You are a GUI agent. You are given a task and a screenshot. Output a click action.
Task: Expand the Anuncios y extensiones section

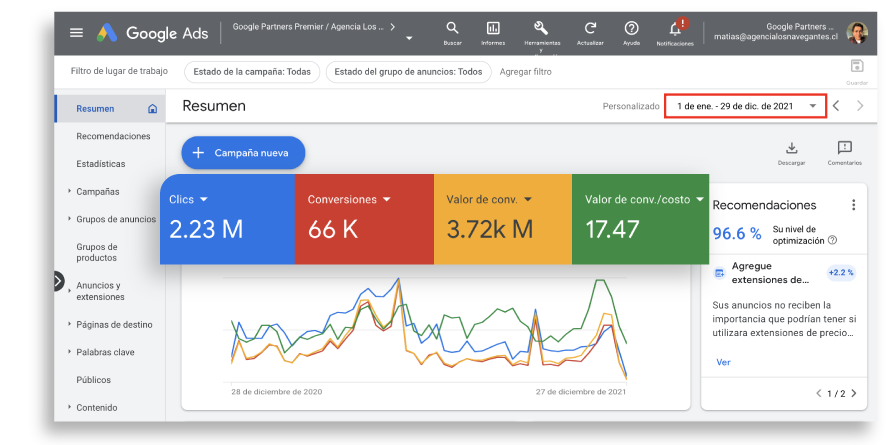click(70, 291)
